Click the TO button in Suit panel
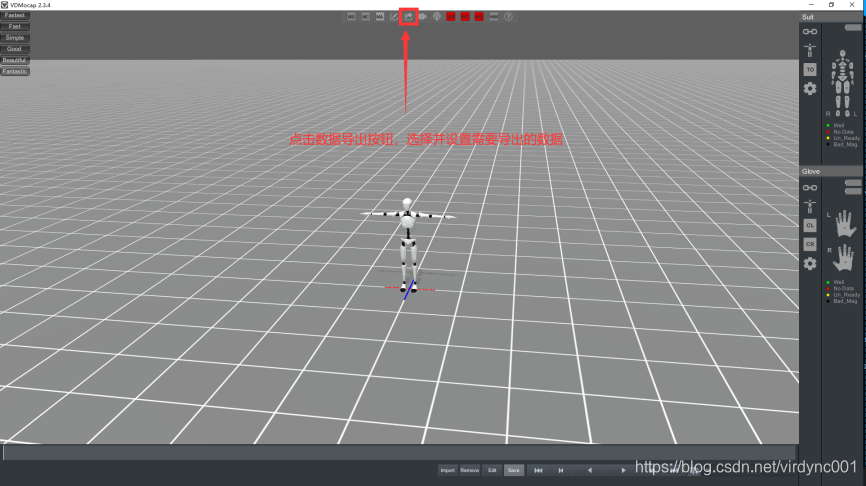Screen dimensions: 866x486 (810, 70)
